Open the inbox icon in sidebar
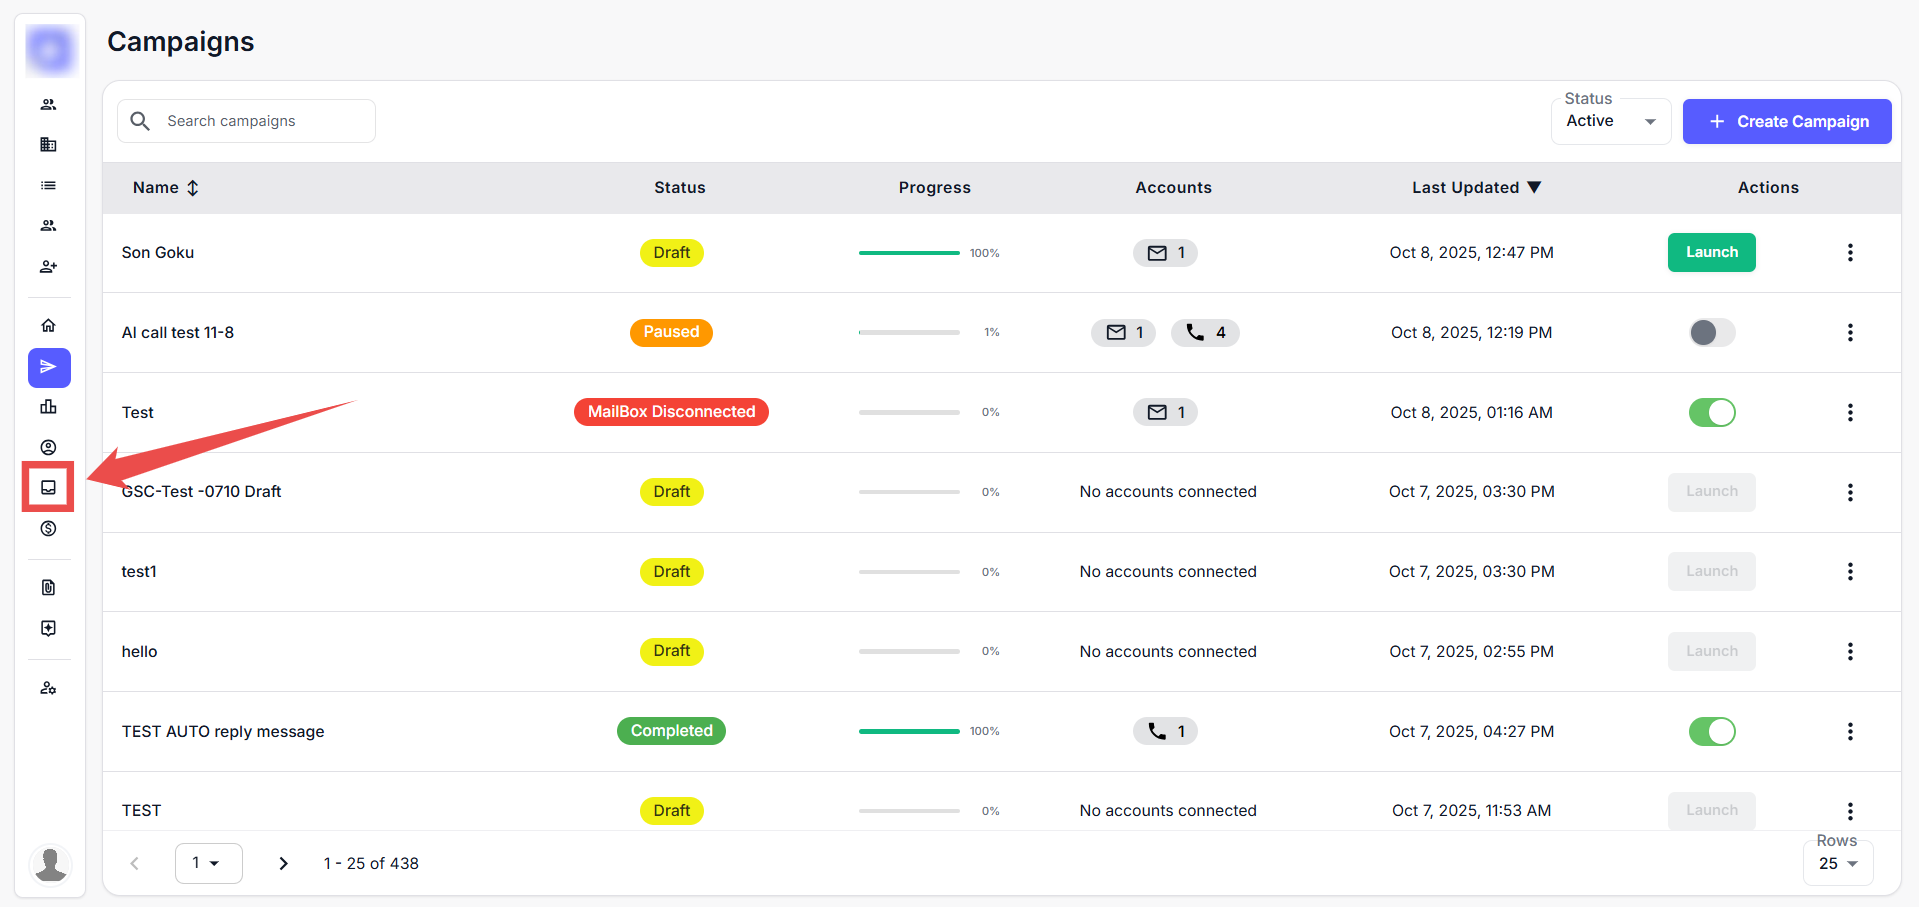Viewport: 1919px width, 907px height. (48, 488)
